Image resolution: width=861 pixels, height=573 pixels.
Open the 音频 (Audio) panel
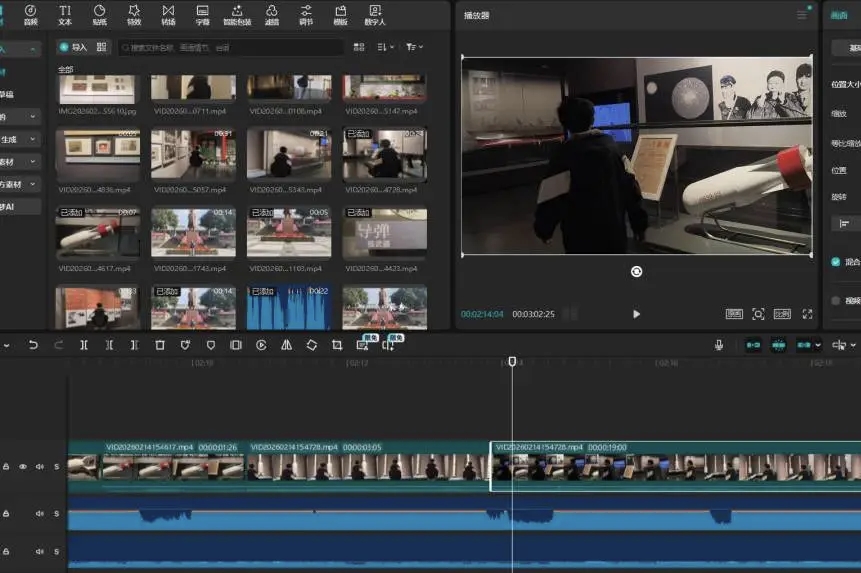click(x=30, y=14)
